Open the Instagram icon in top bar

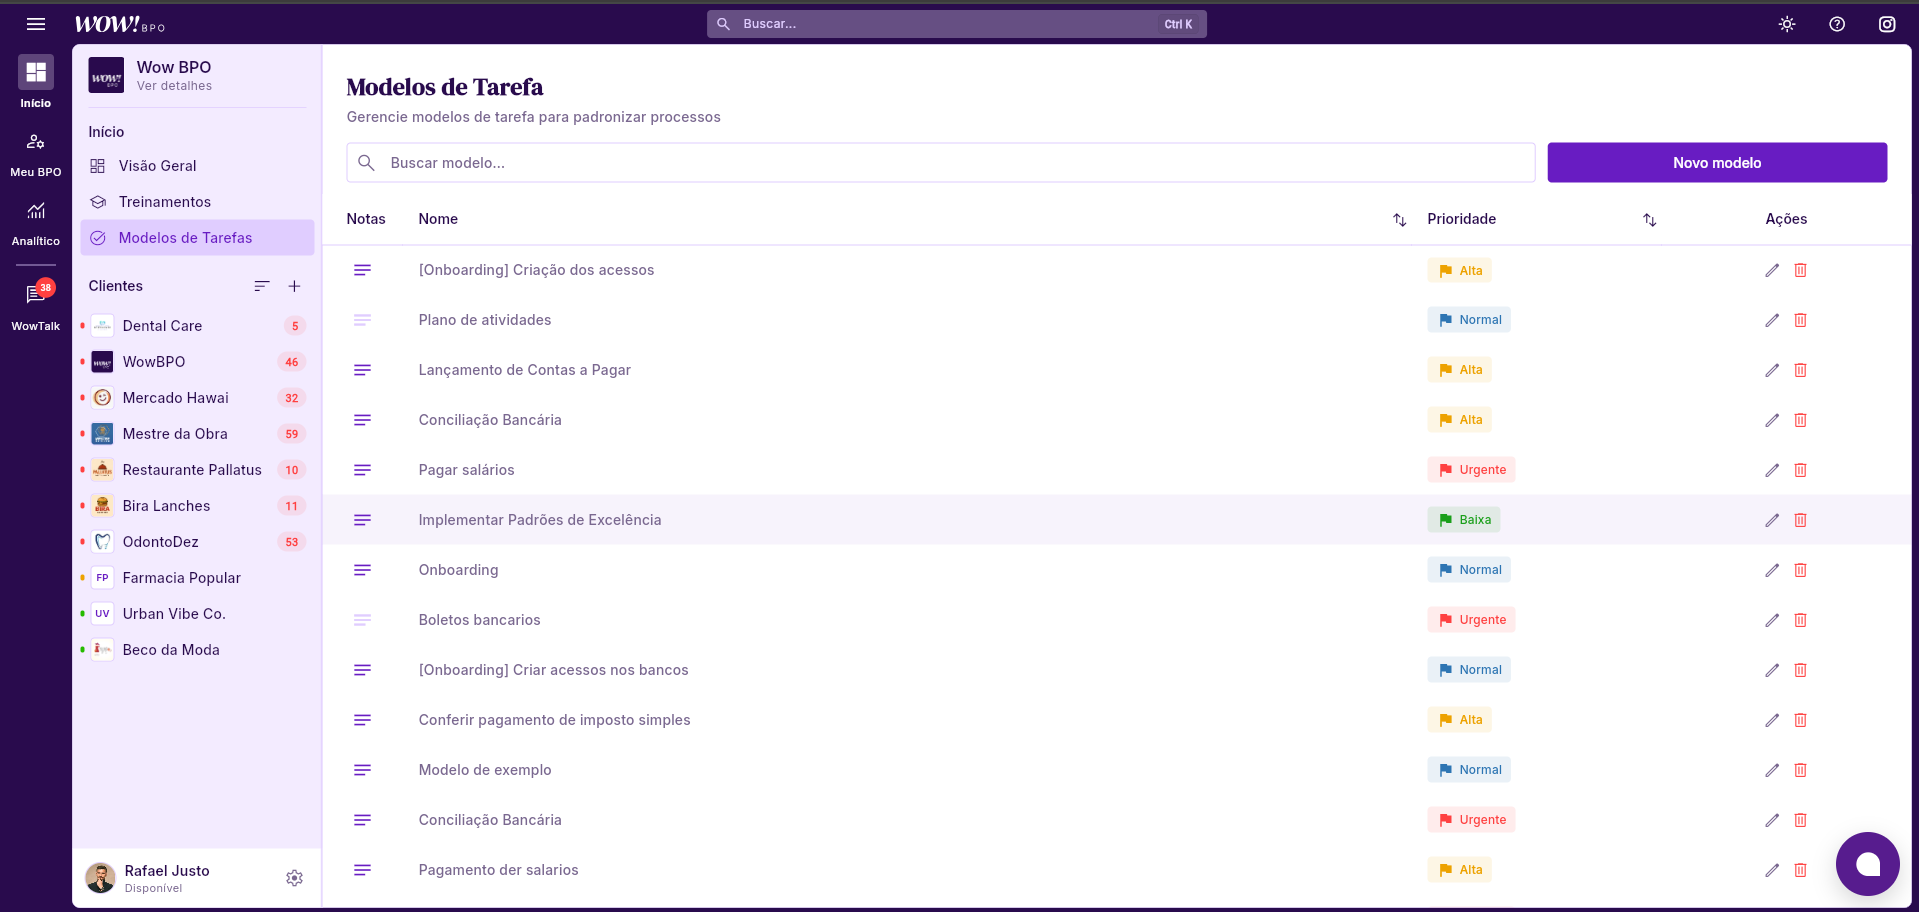click(1887, 24)
